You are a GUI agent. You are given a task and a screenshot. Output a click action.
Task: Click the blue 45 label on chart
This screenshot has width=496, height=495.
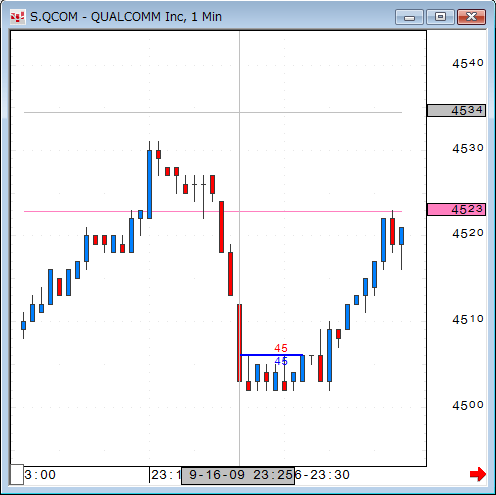[281, 361]
